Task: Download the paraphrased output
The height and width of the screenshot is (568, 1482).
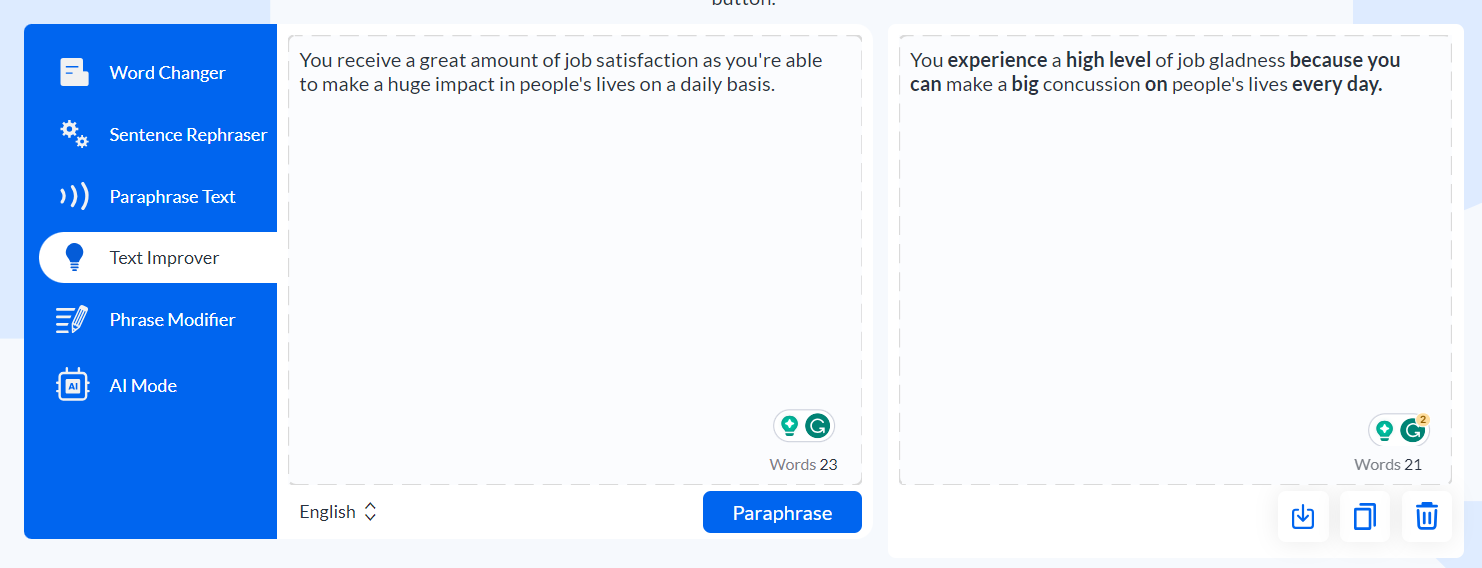Action: click(1302, 517)
